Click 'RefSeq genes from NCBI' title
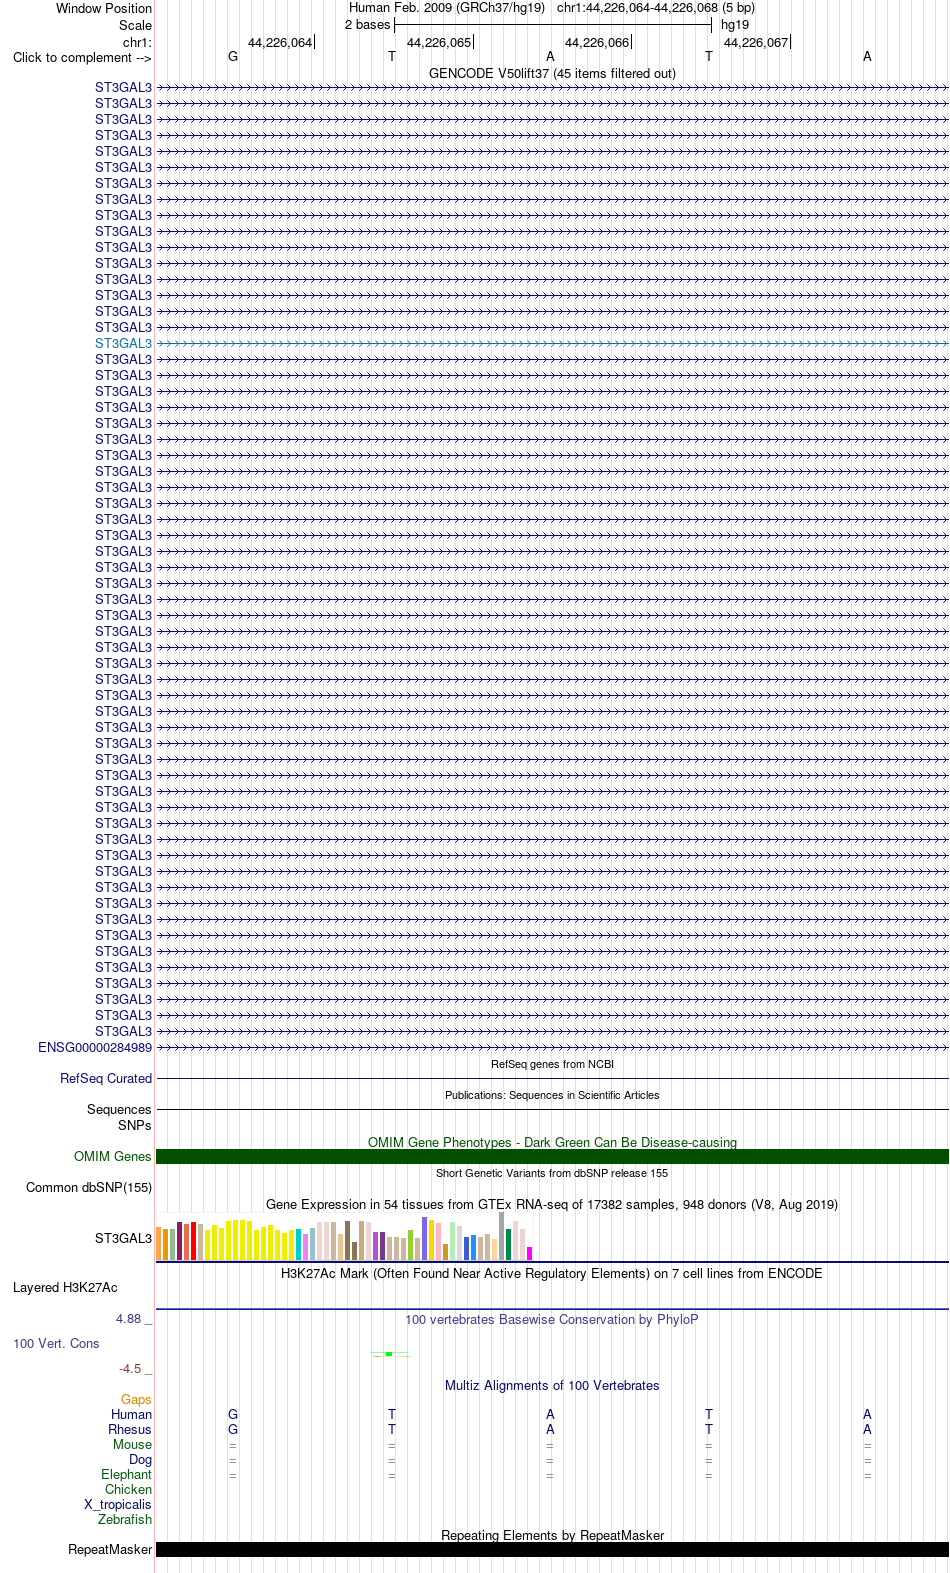Image resolution: width=950 pixels, height=1573 pixels. tap(552, 1064)
